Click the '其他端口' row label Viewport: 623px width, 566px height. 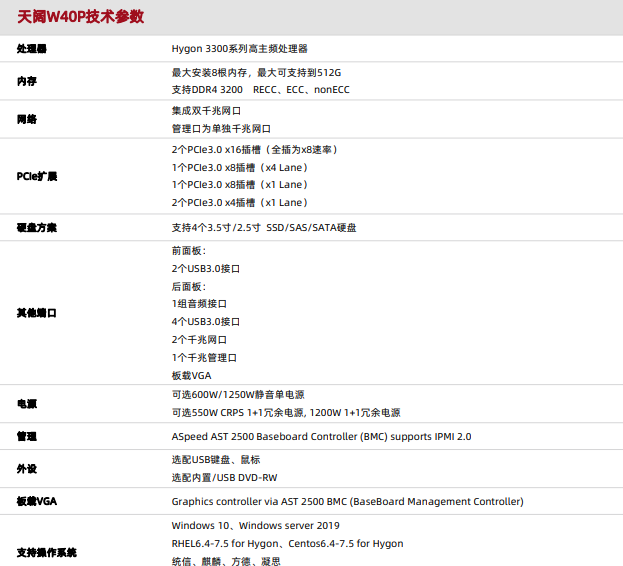(x=37, y=313)
